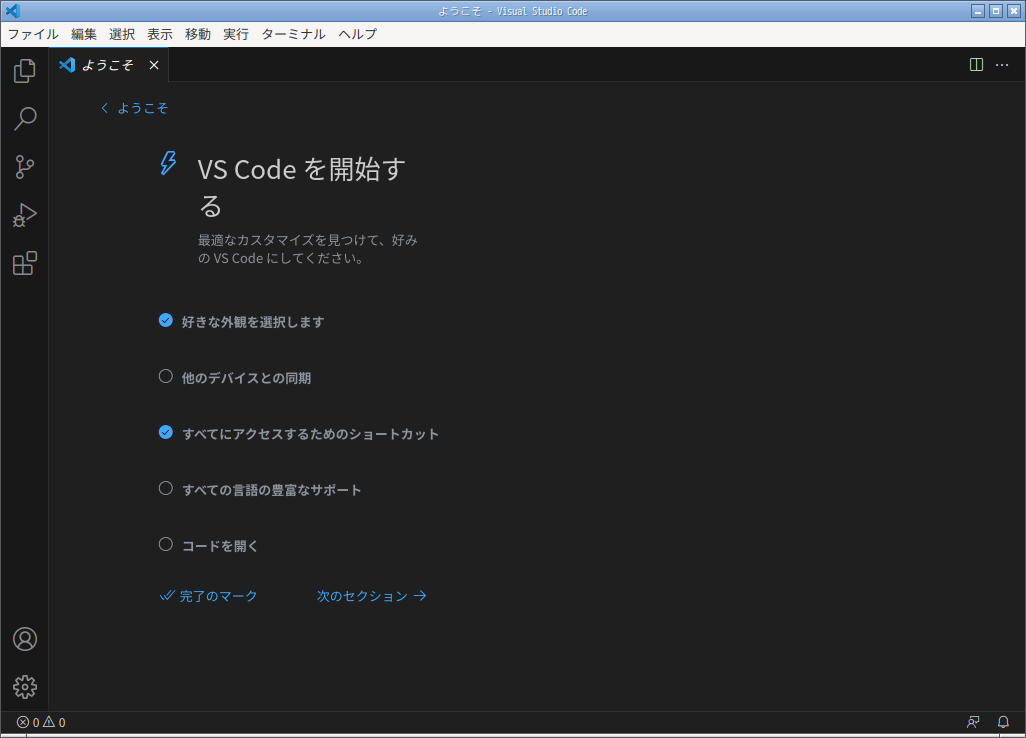This screenshot has width=1026, height=738.
Task: Open the ファイル menu
Action: click(x=33, y=34)
